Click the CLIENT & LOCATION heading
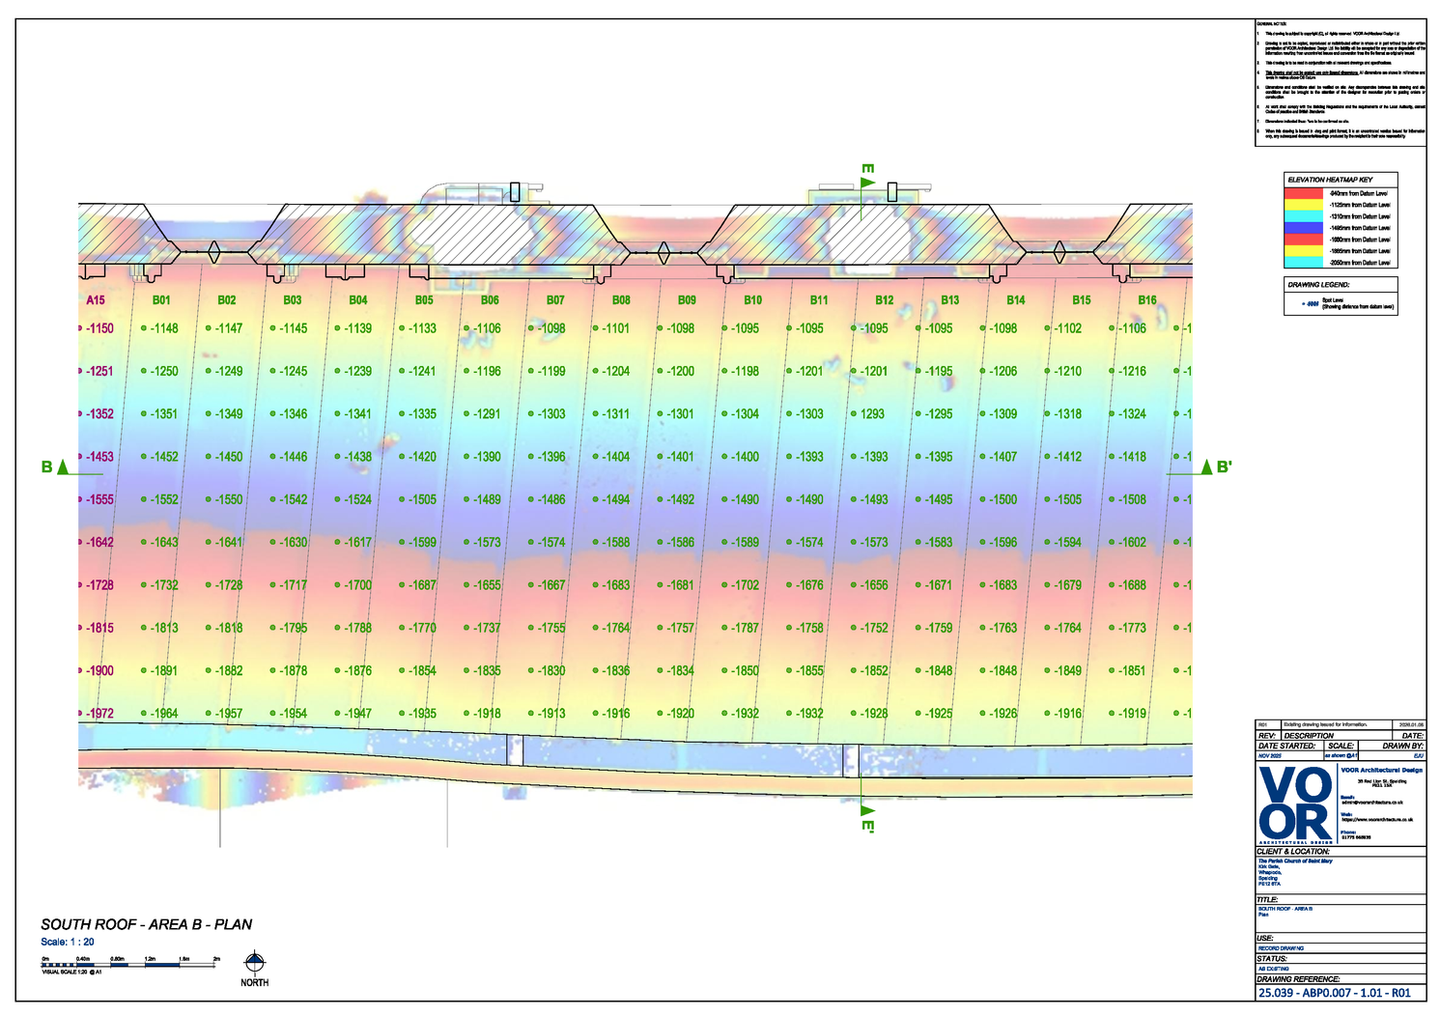This screenshot has width=1440, height=1016. [x=1295, y=852]
